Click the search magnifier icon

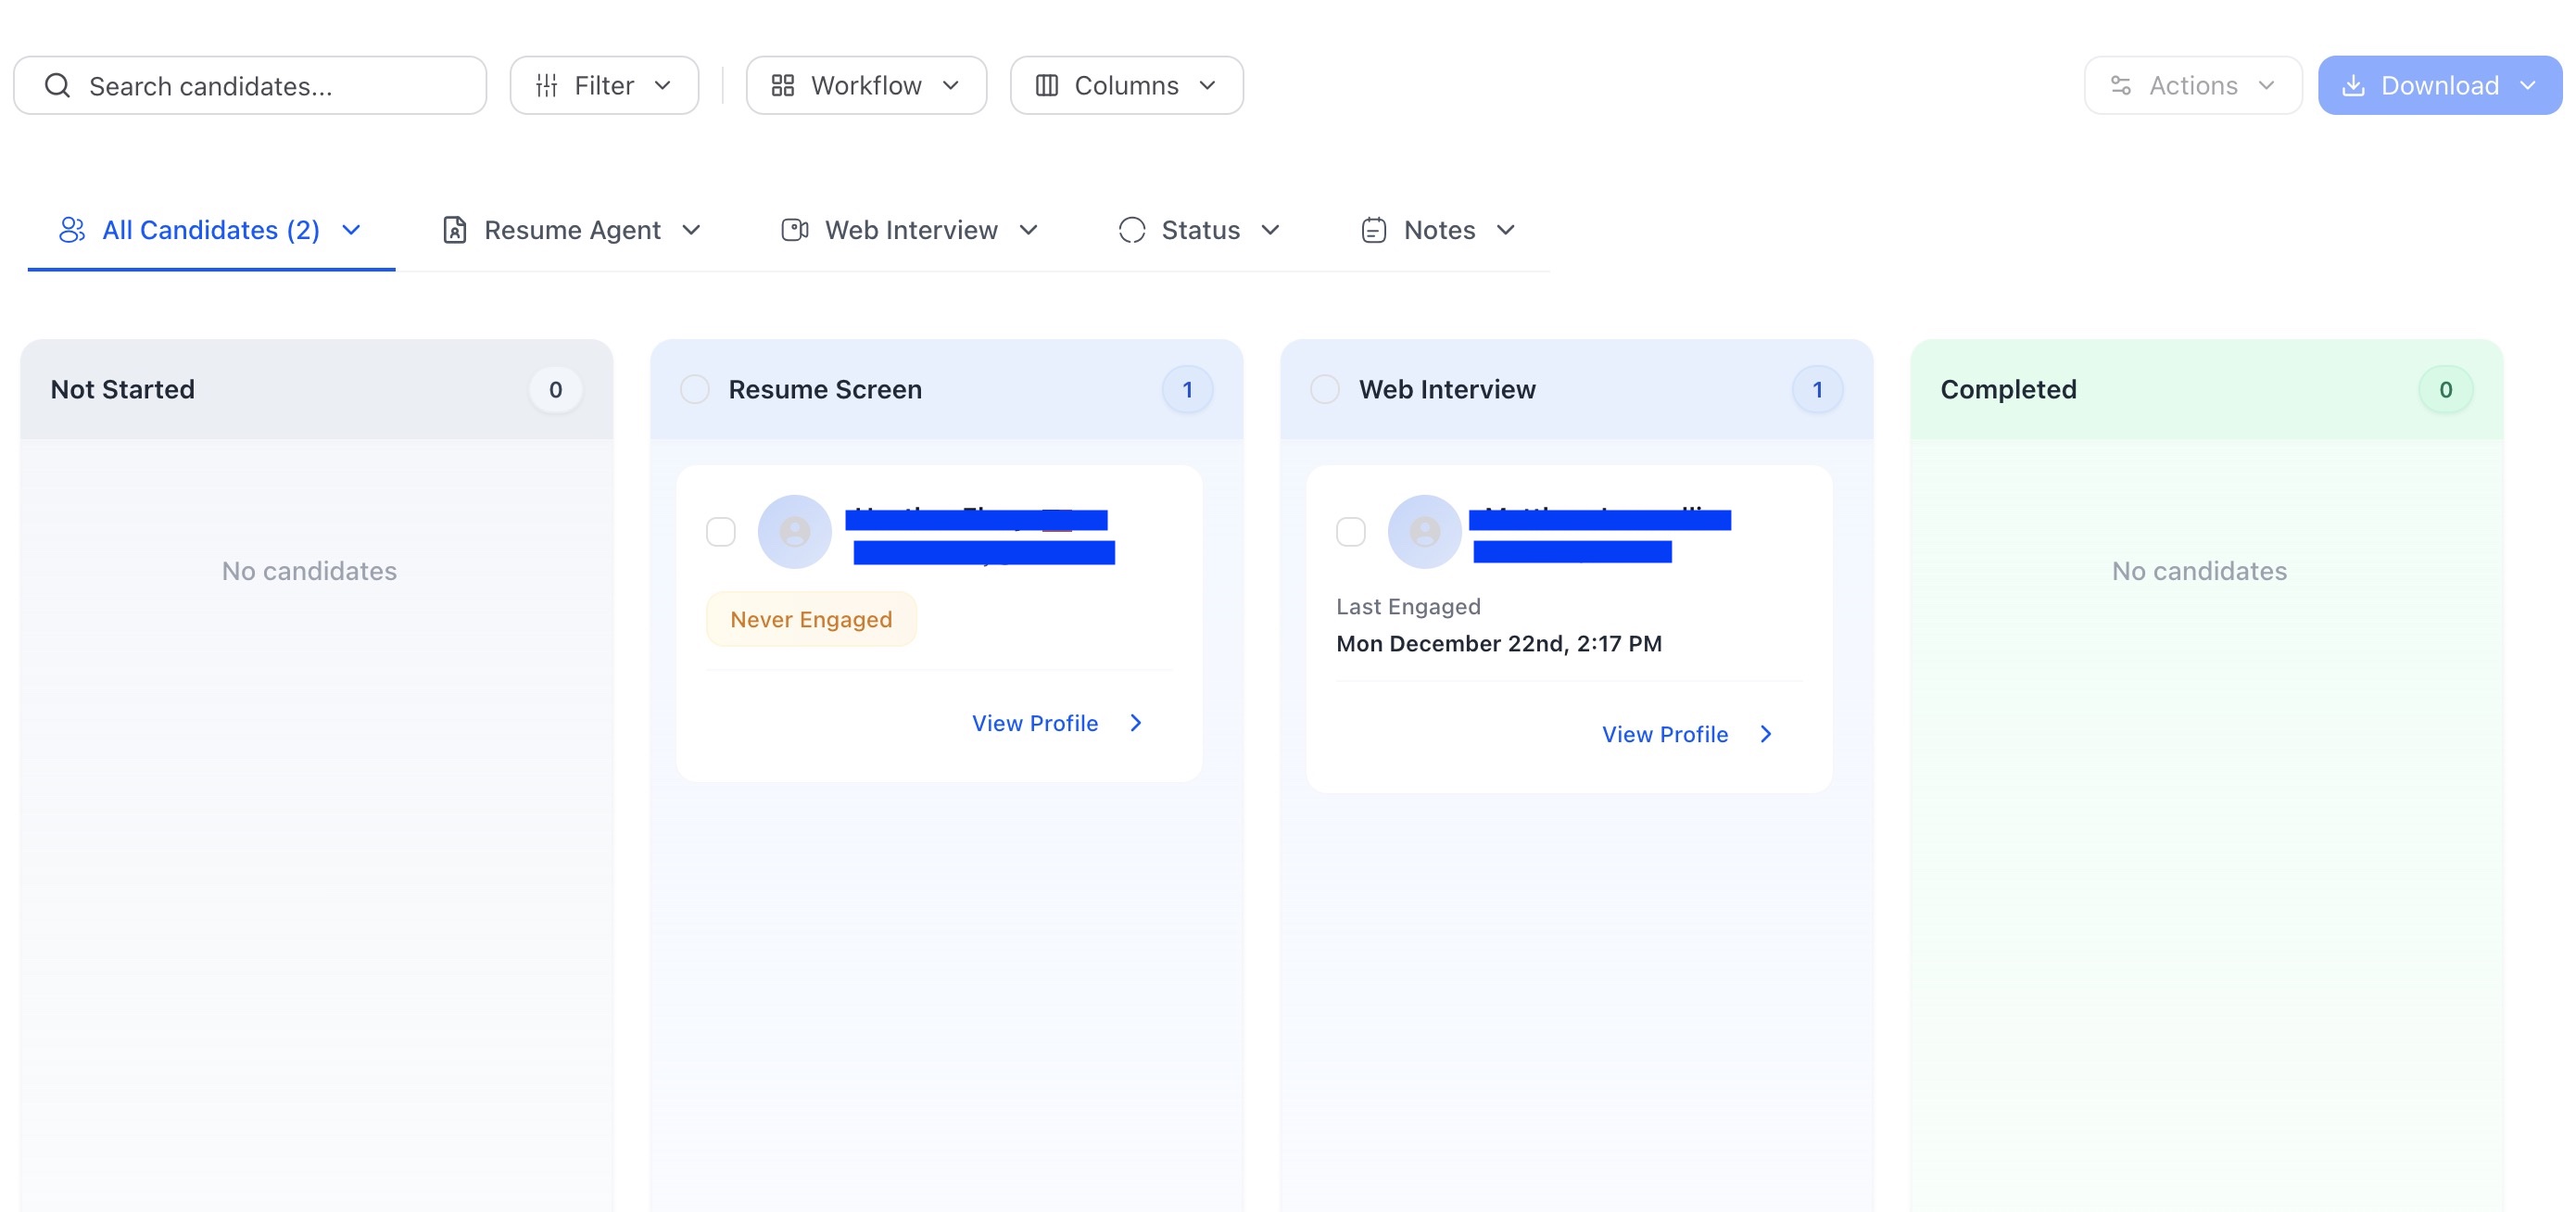click(x=58, y=86)
